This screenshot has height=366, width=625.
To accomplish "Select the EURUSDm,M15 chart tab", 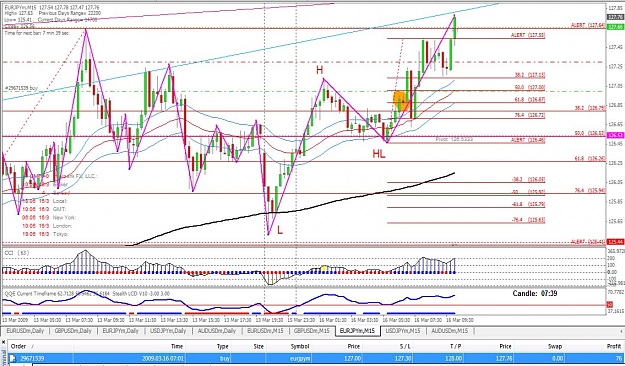I will (265, 331).
